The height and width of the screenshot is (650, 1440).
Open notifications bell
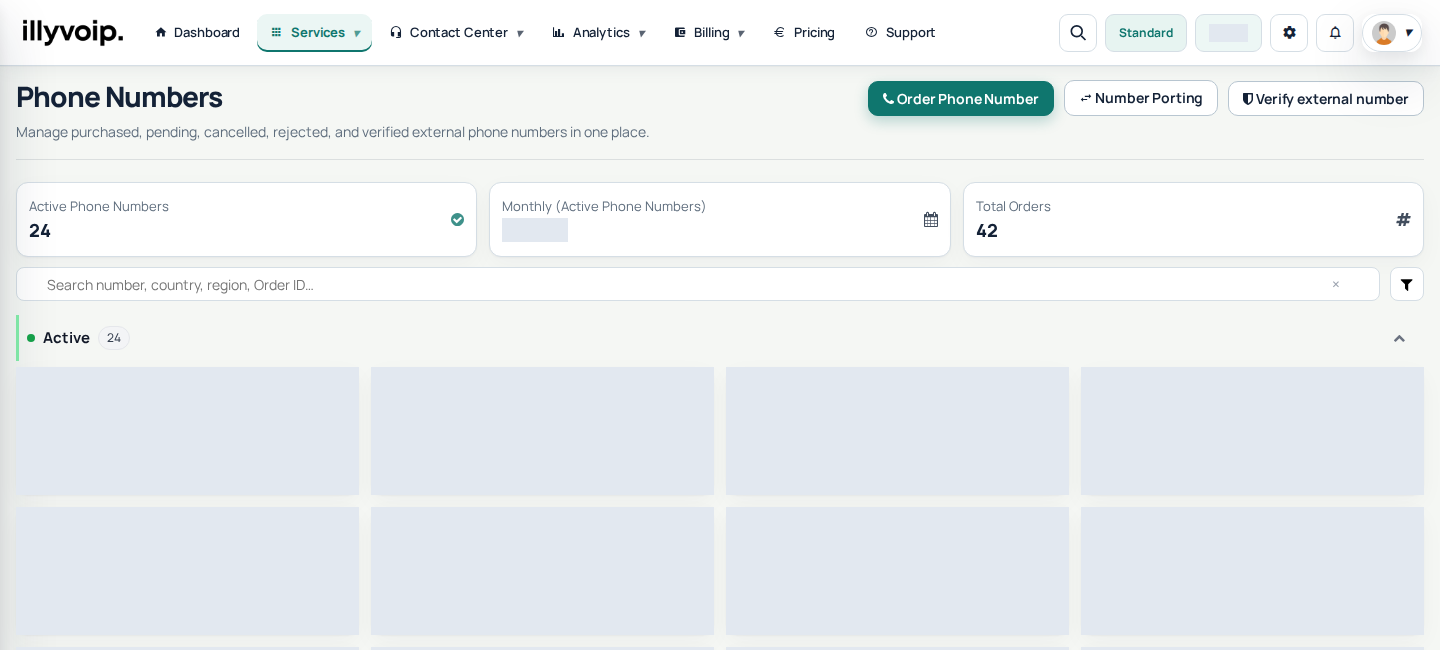click(x=1335, y=33)
